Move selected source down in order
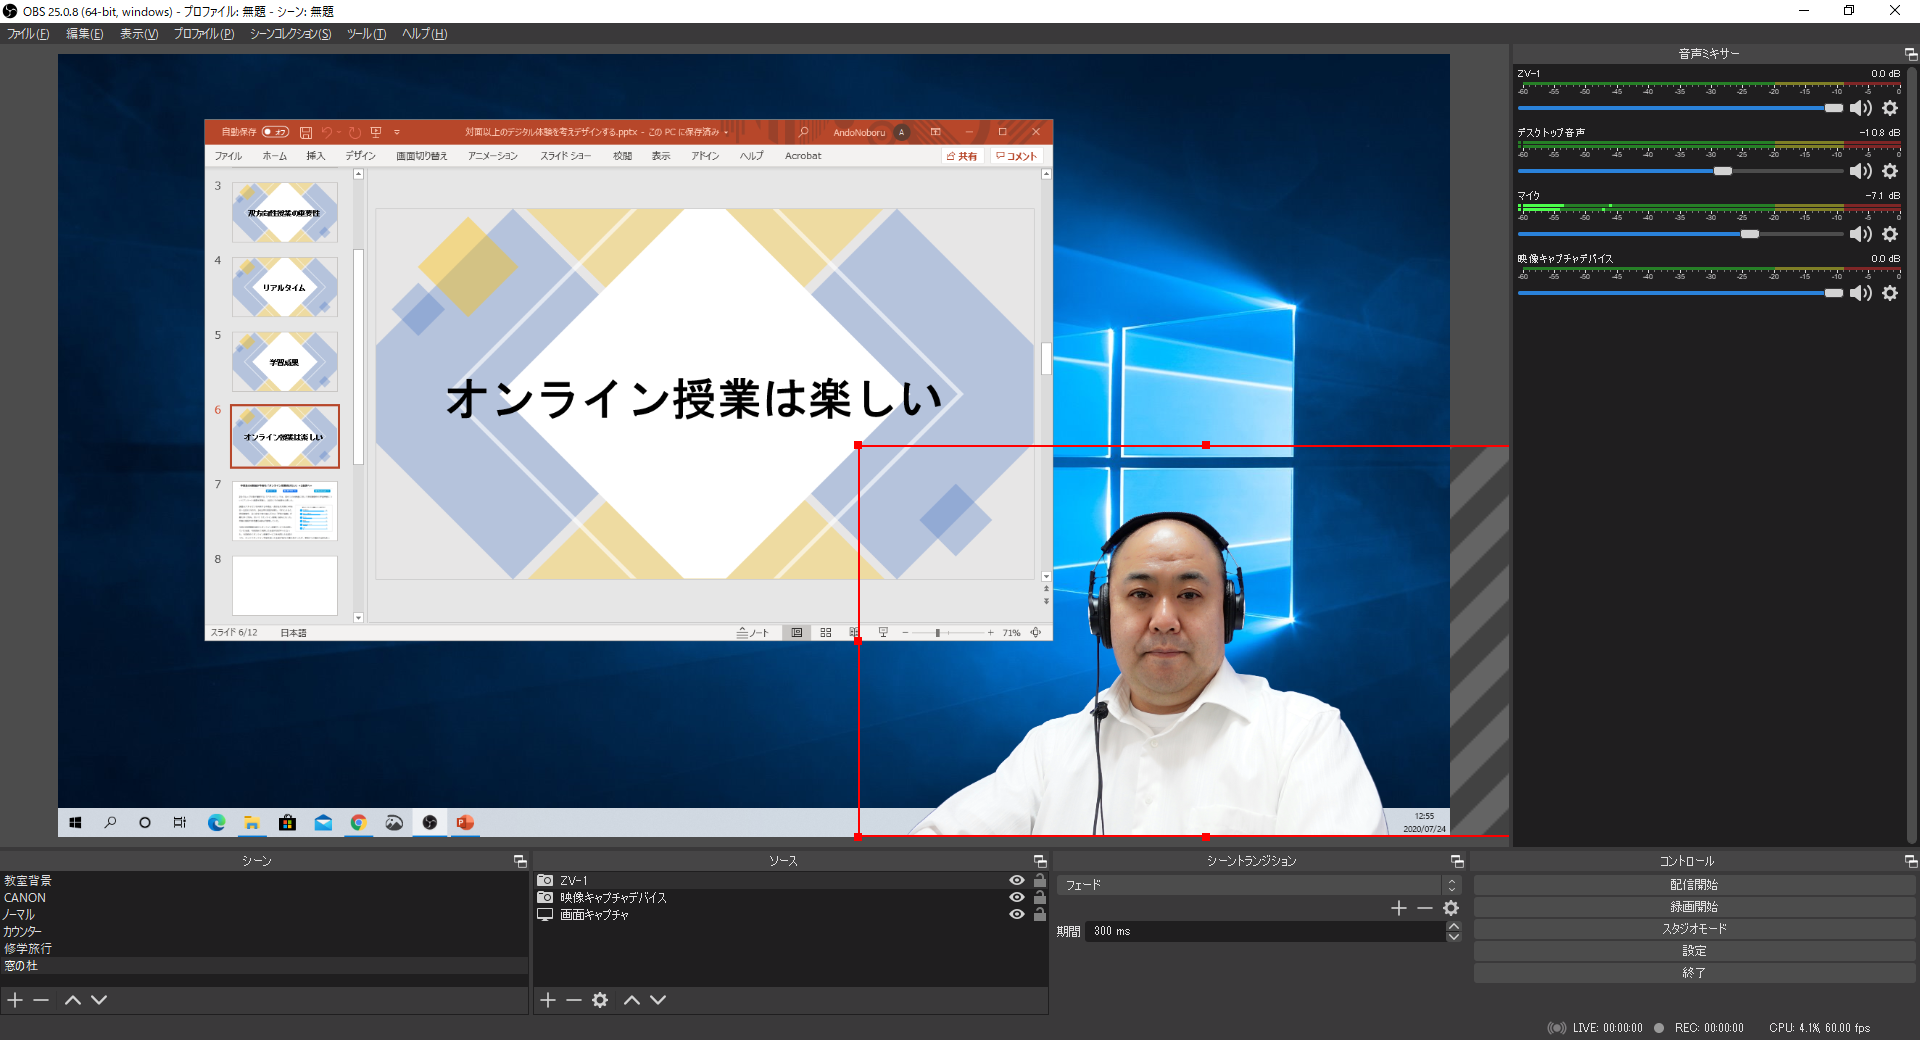Image resolution: width=1920 pixels, height=1040 pixels. [658, 1000]
